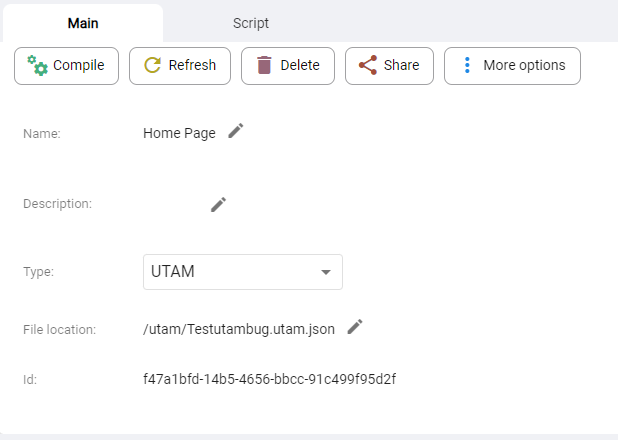
Task: Click the Share button label
Action: 402,65
